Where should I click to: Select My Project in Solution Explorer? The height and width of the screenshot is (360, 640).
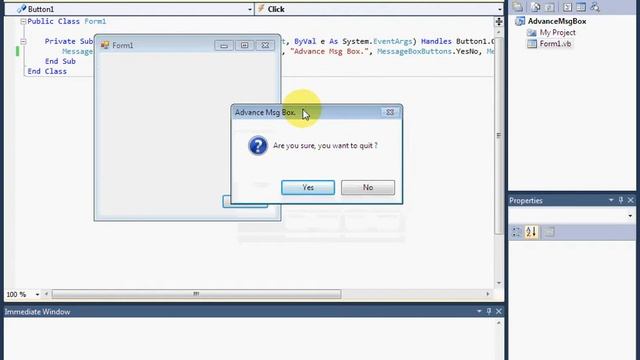point(557,33)
